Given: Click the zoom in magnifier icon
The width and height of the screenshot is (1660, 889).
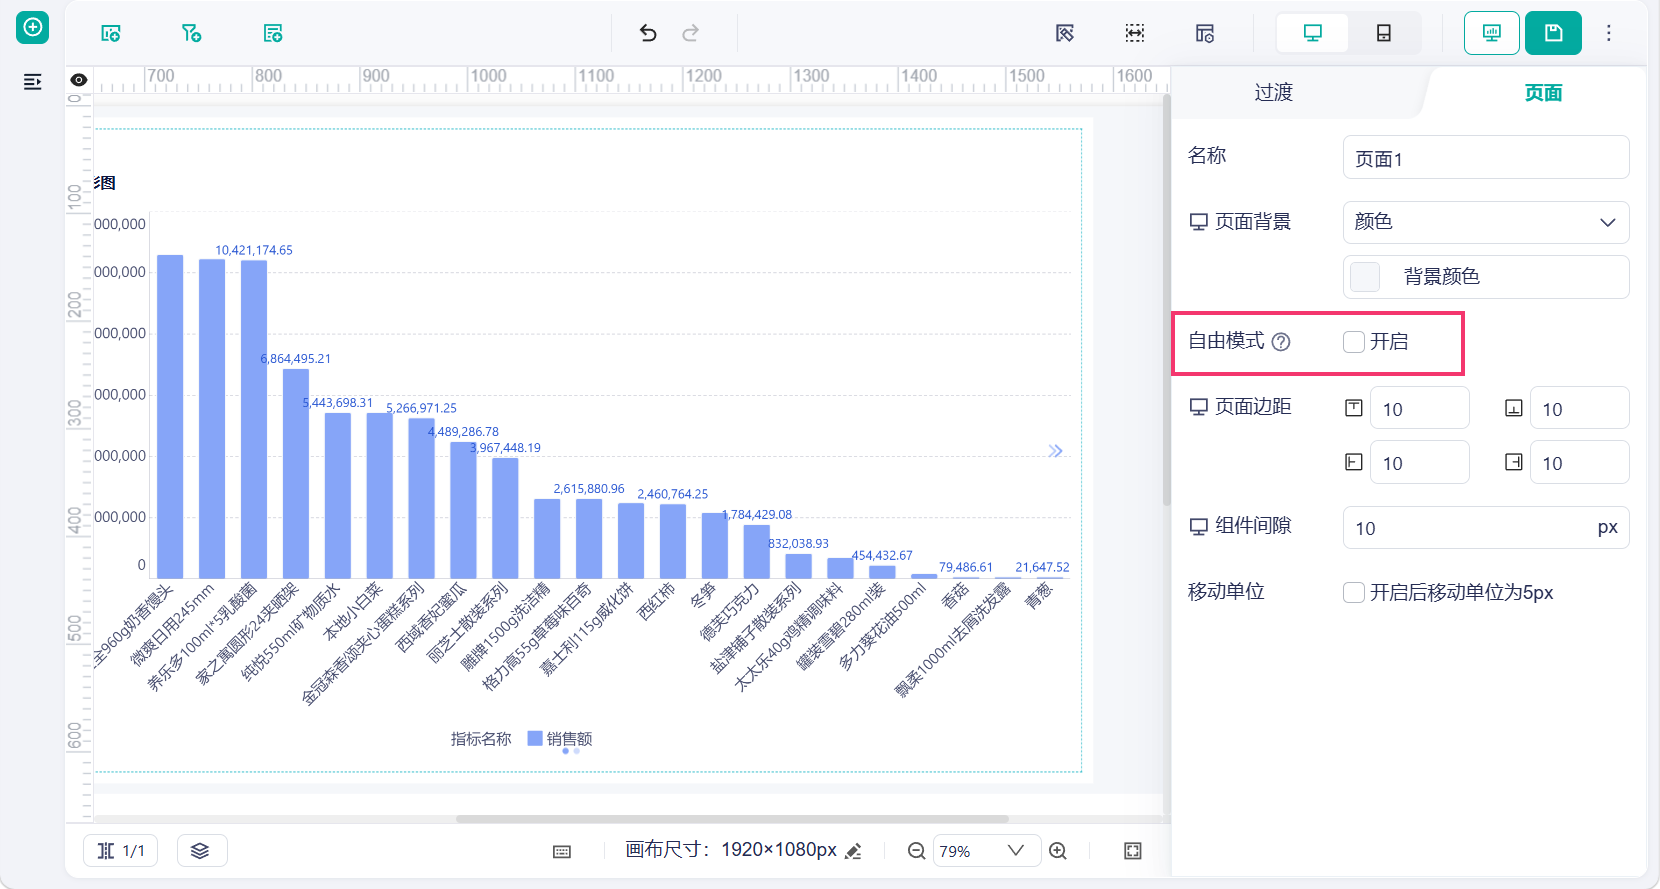Looking at the screenshot, I should 1058,851.
